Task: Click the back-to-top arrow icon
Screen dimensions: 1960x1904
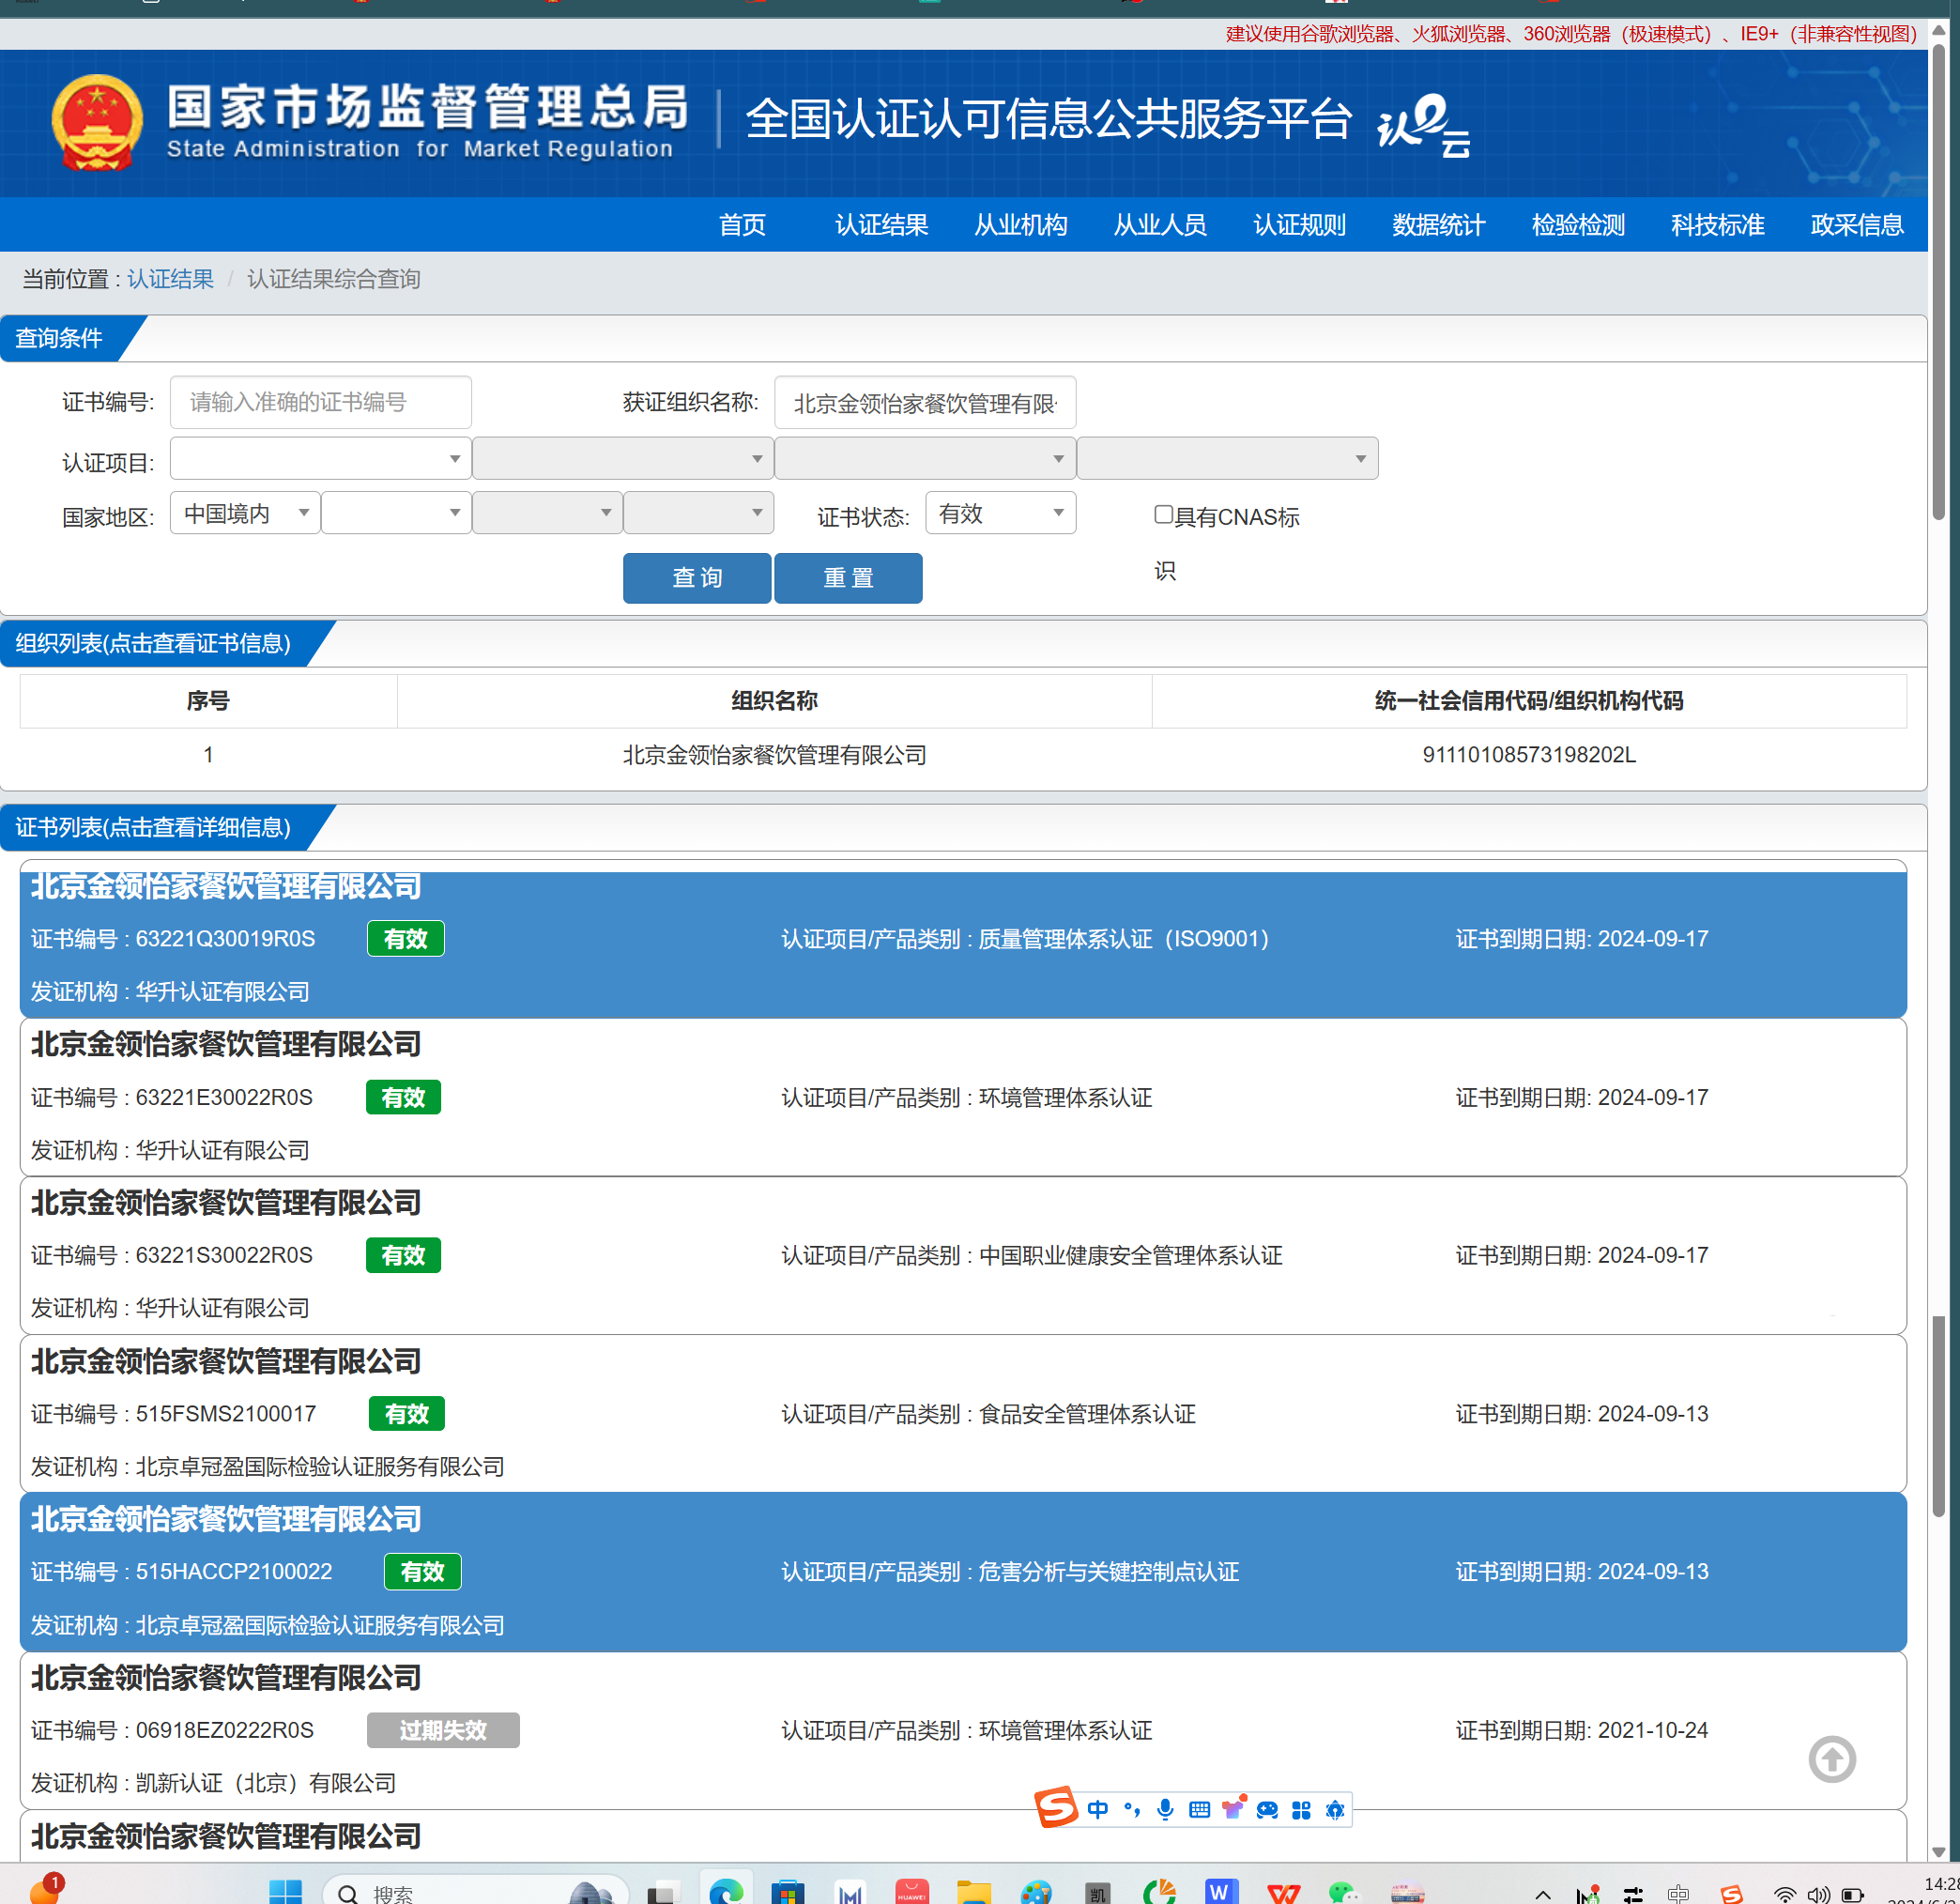Action: pyautogui.click(x=1832, y=1759)
